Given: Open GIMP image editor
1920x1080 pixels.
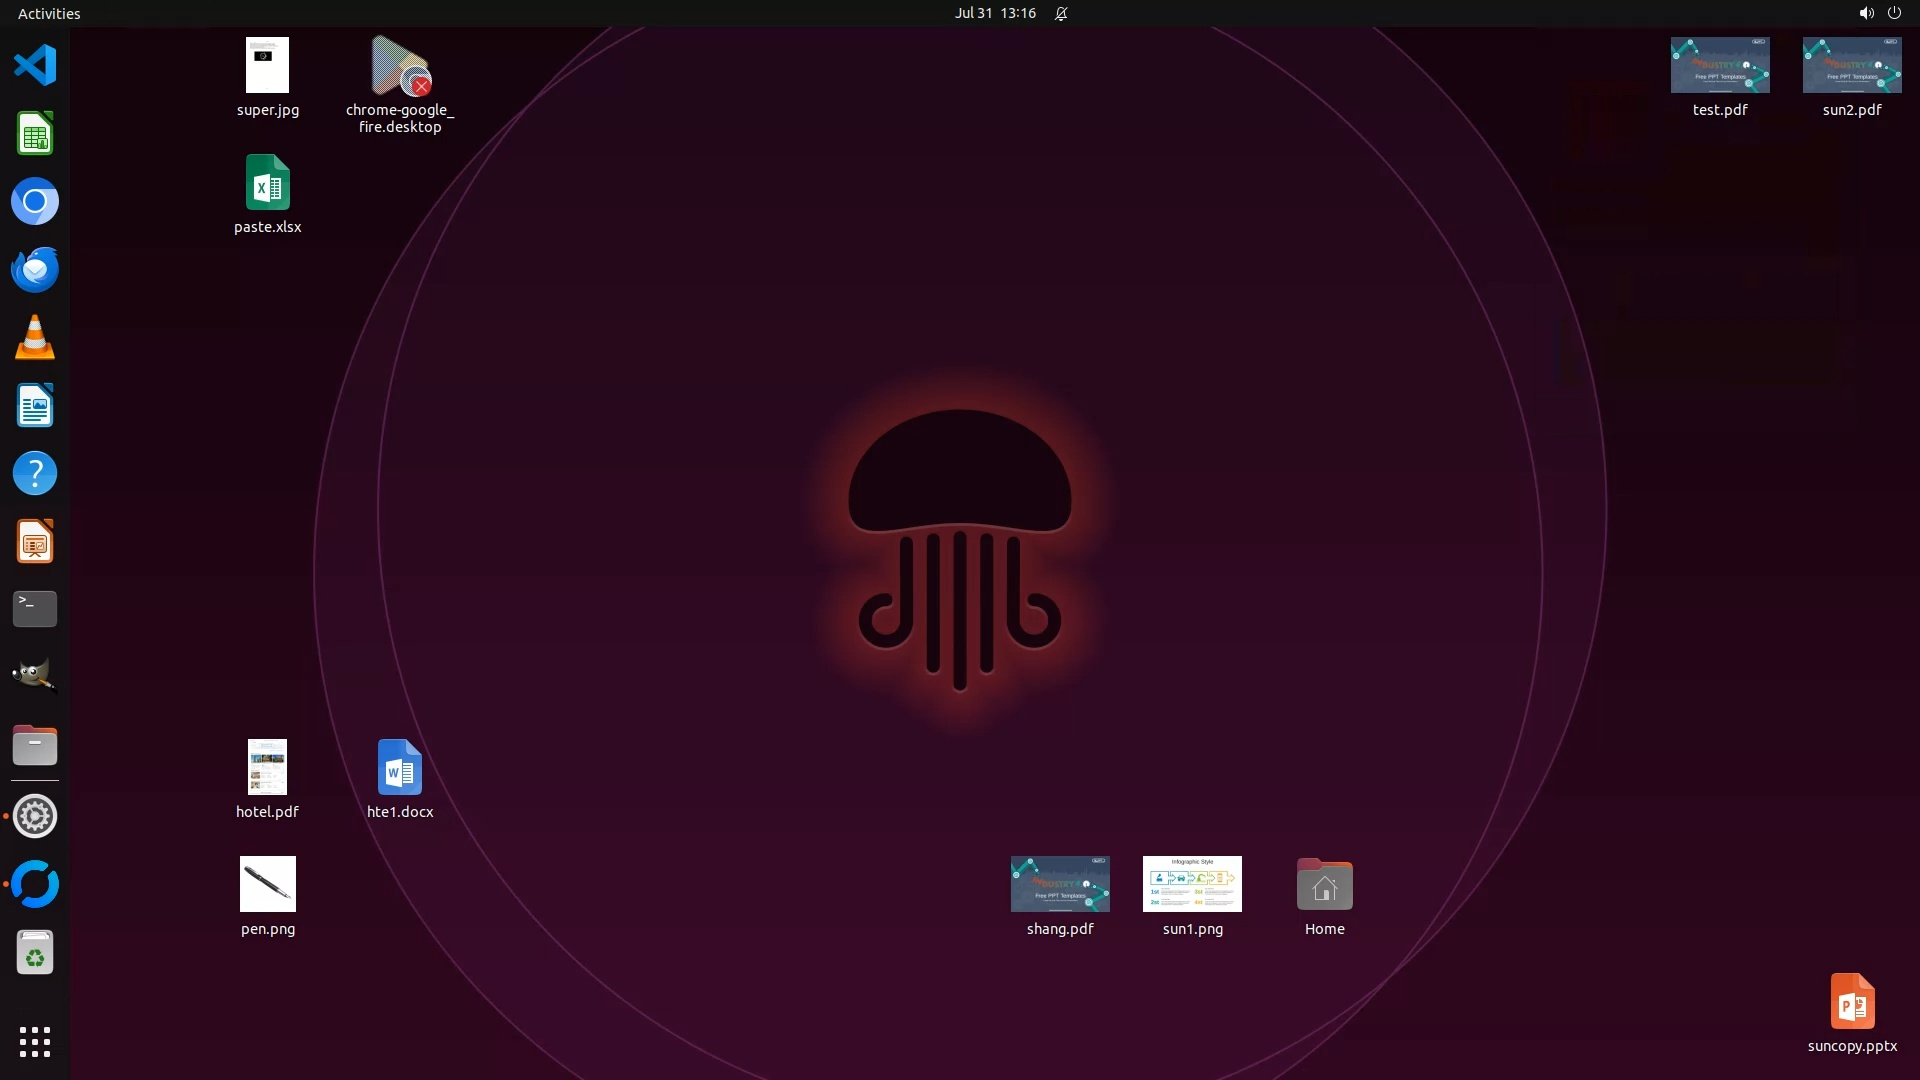Looking at the screenshot, I should (x=35, y=677).
